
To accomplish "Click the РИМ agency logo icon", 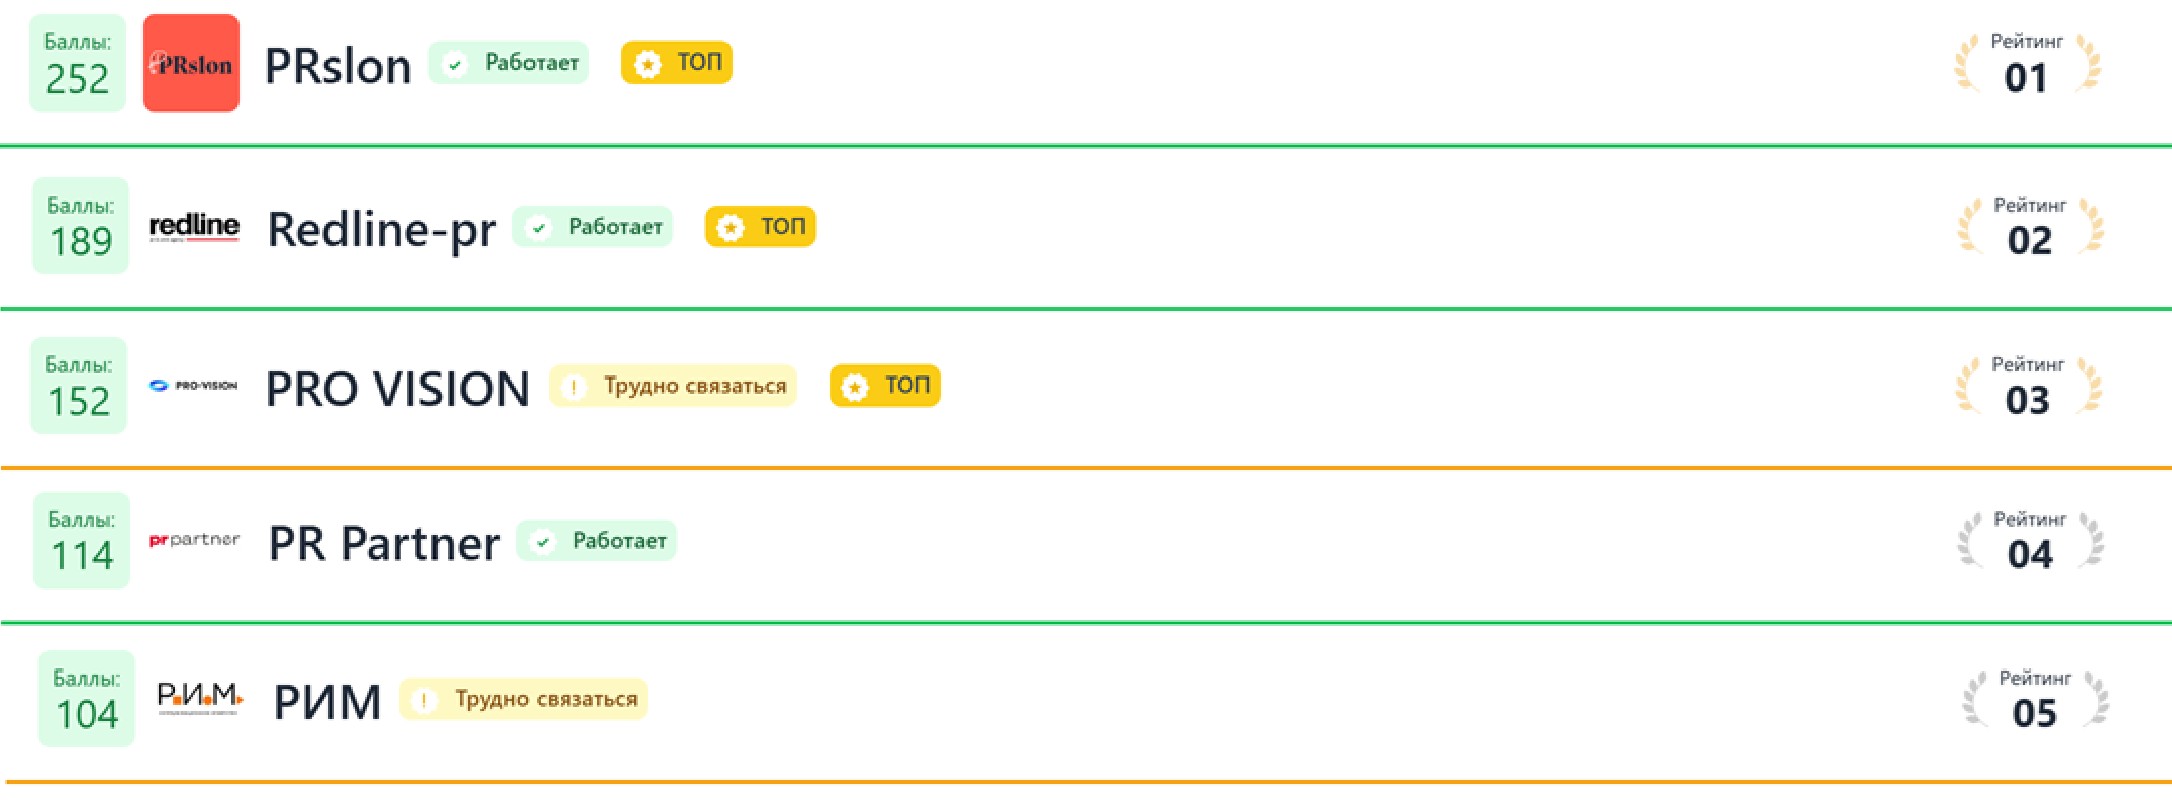I will click(200, 697).
